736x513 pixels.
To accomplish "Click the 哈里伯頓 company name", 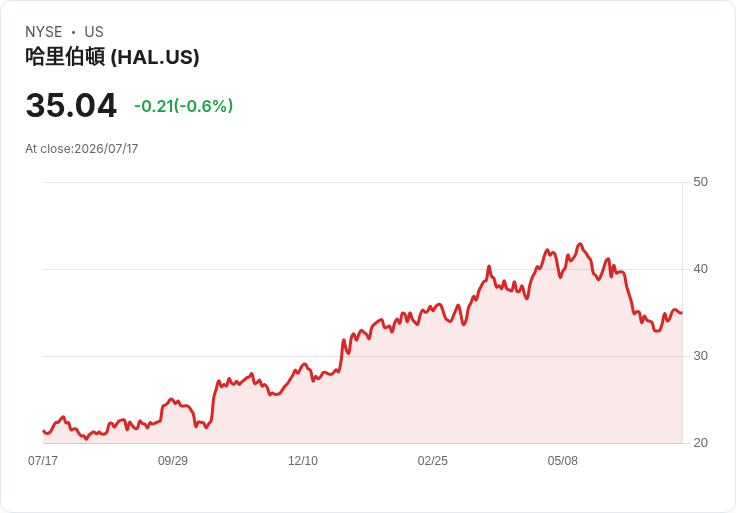I will tap(65, 57).
